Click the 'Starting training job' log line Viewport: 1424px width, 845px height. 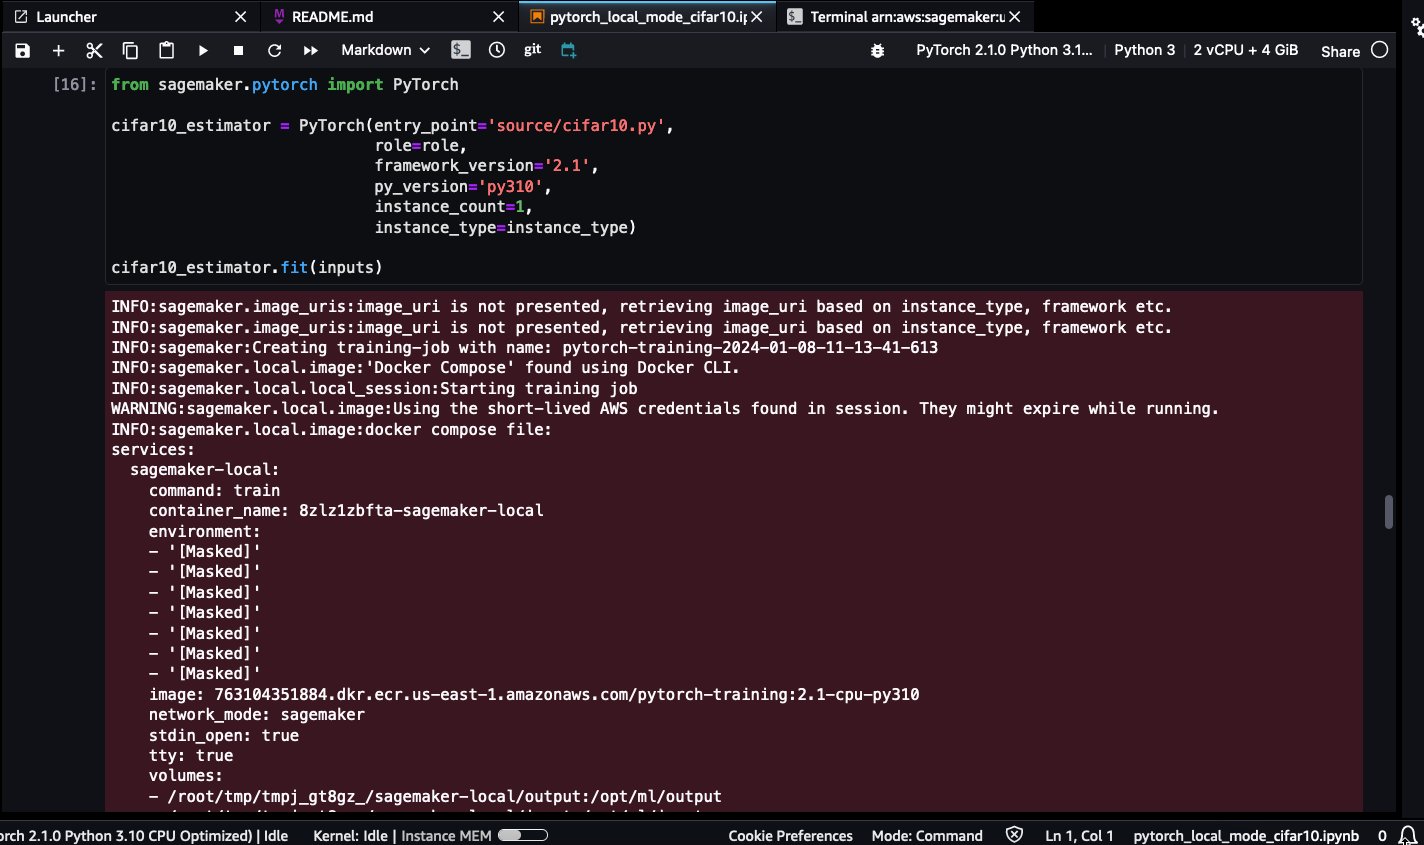click(374, 389)
